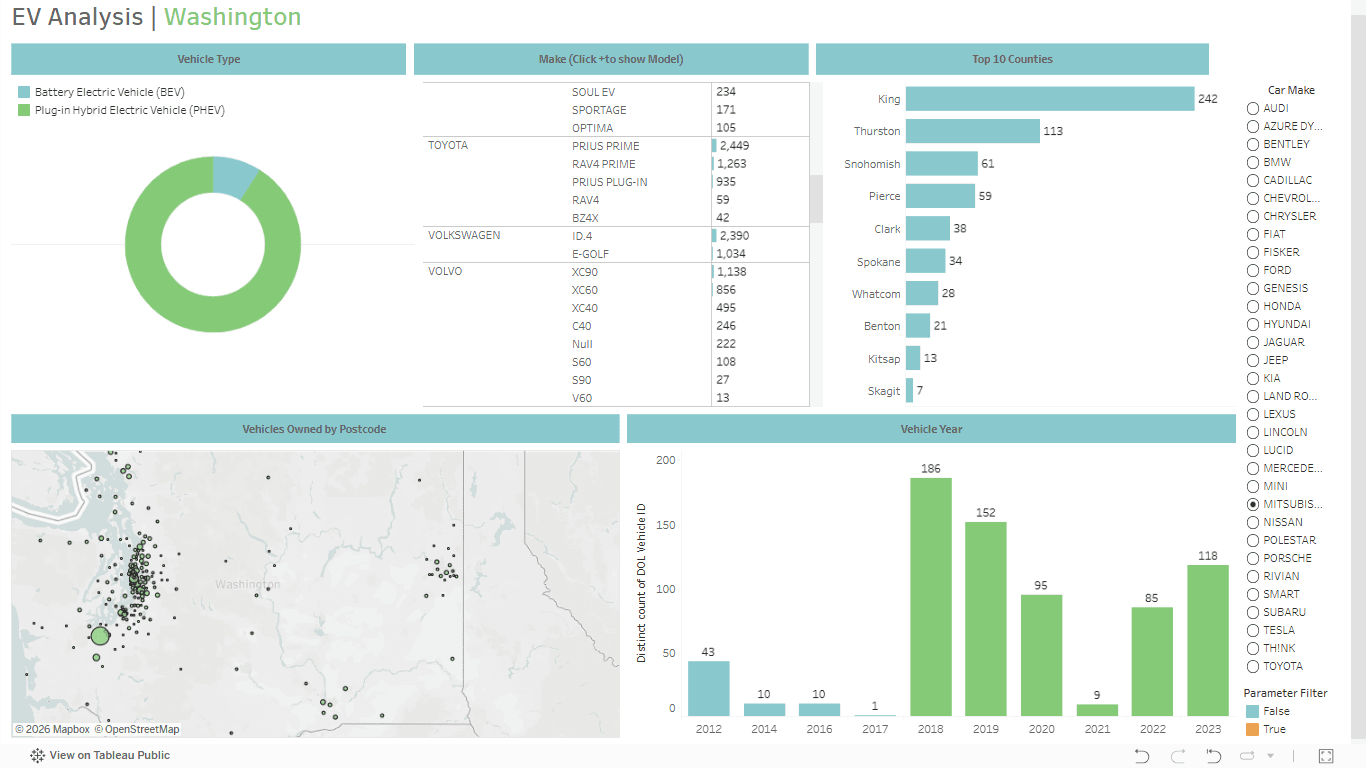The image size is (1366, 768).
Task: Click the 2021 bar labeled 9
Action: 1097,710
